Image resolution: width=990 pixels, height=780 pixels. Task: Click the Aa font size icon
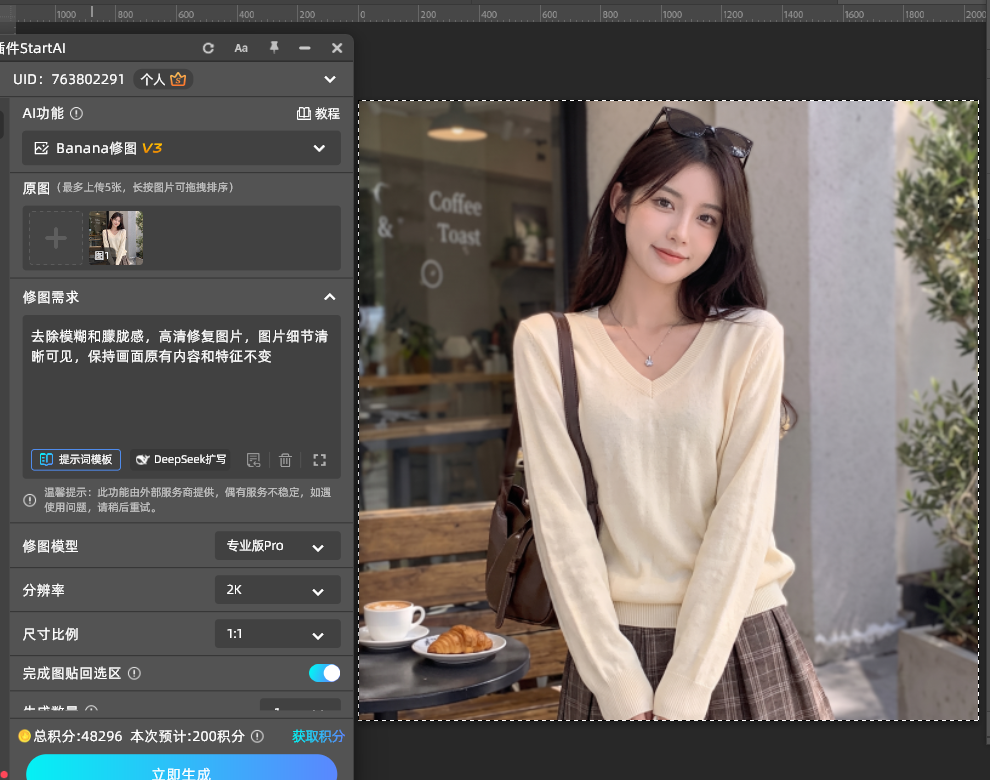point(241,48)
